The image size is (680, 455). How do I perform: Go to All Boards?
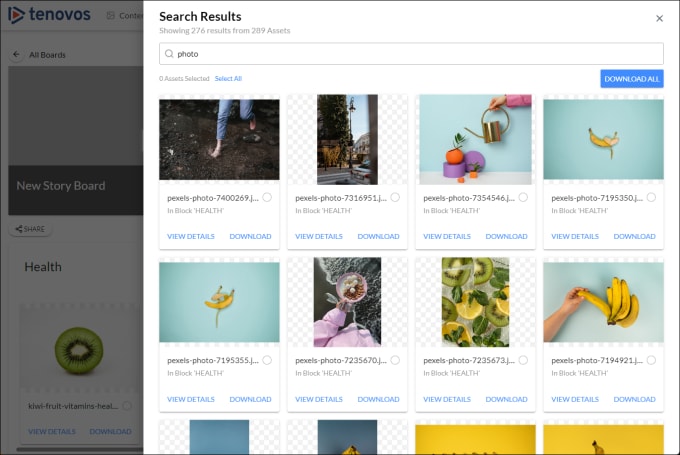(47, 55)
